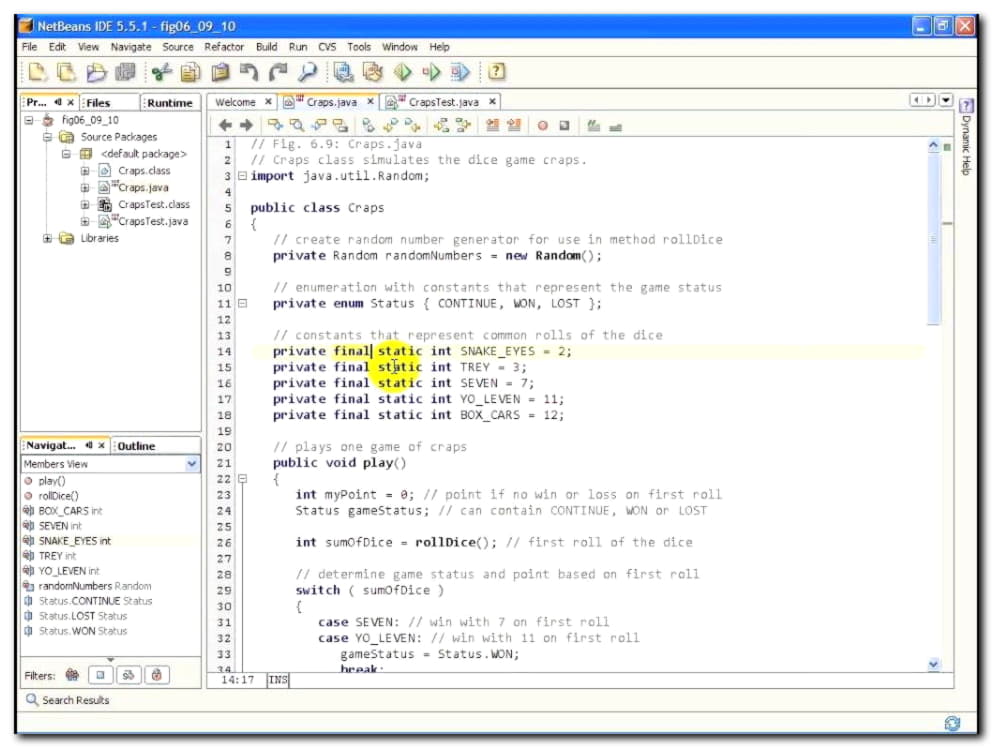The image size is (993, 748).
Task: Collapse the fig06_09_10 project node
Action: pos(29,120)
